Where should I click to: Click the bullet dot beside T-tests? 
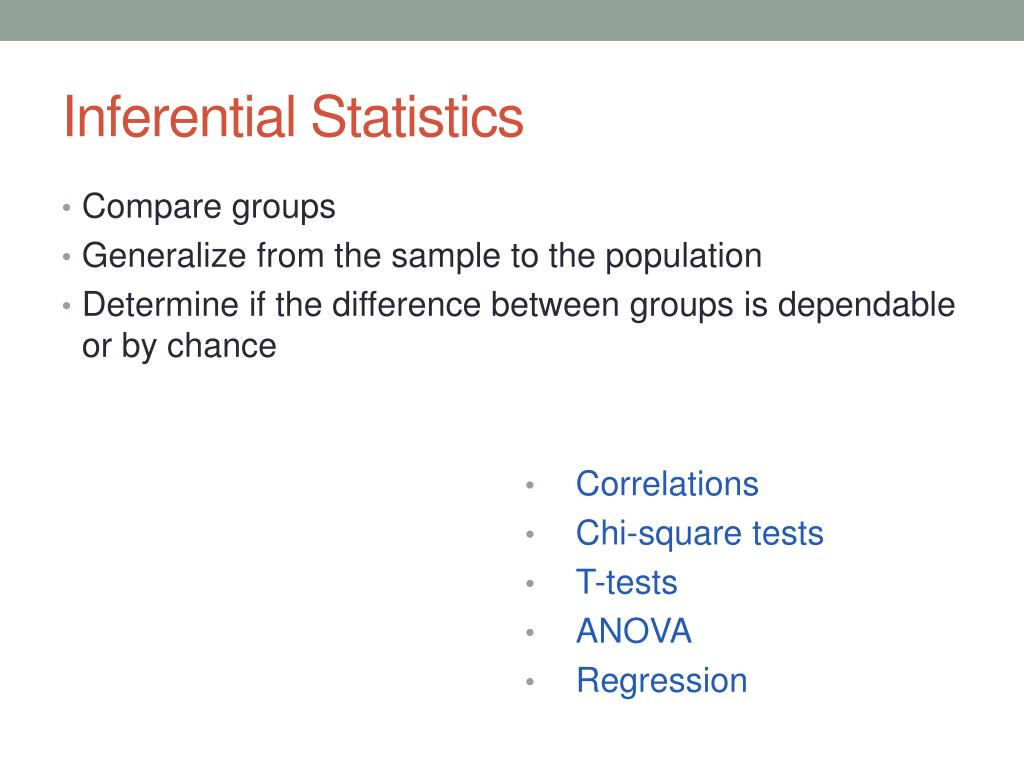coord(530,583)
